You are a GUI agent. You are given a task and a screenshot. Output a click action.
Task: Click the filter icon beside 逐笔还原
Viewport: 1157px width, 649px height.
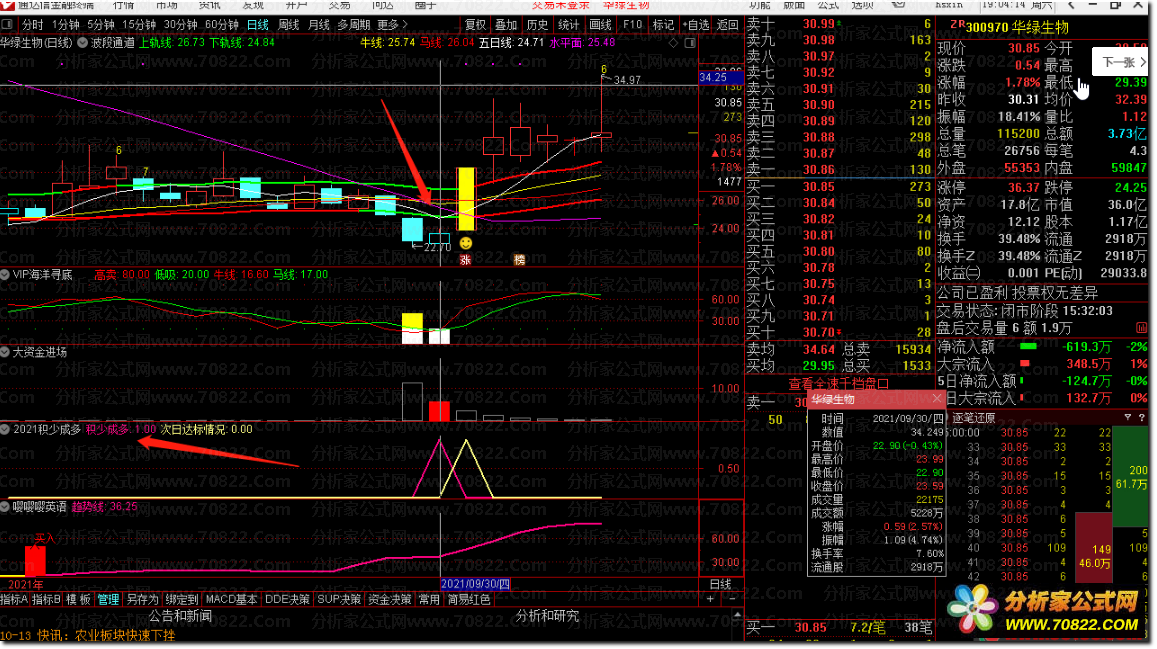[1127, 417]
